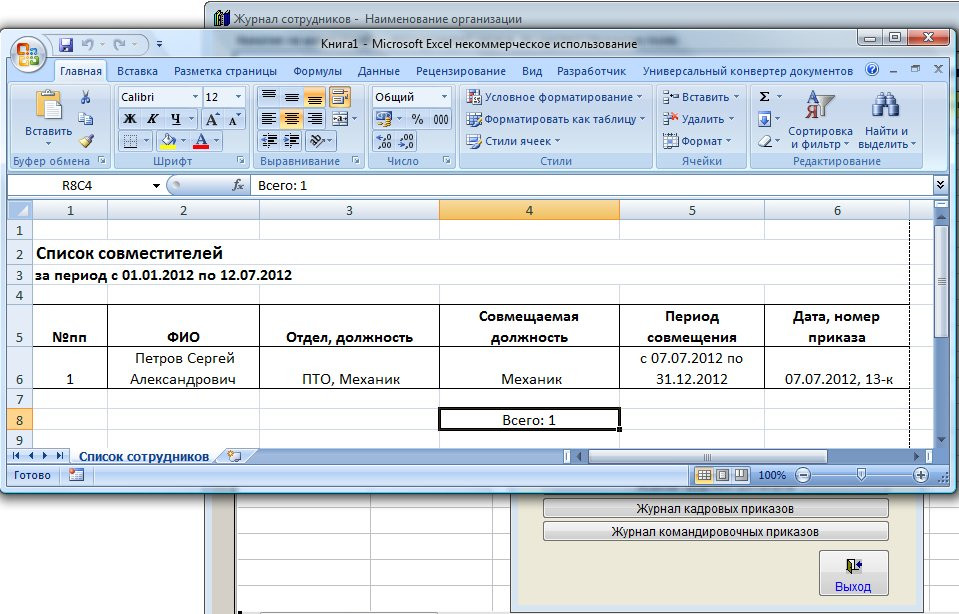
Task: Click the Percent style icon
Action: pos(417,119)
